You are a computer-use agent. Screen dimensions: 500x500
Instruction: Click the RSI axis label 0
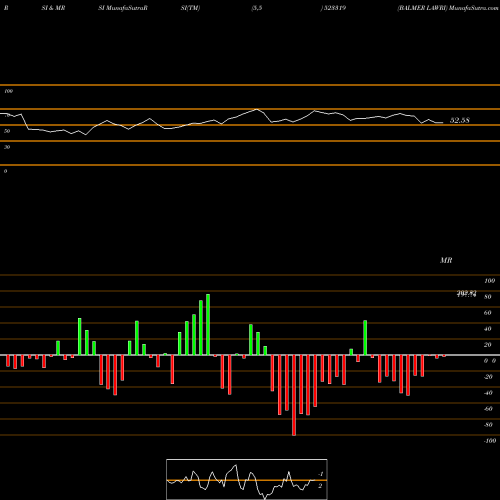(5, 171)
